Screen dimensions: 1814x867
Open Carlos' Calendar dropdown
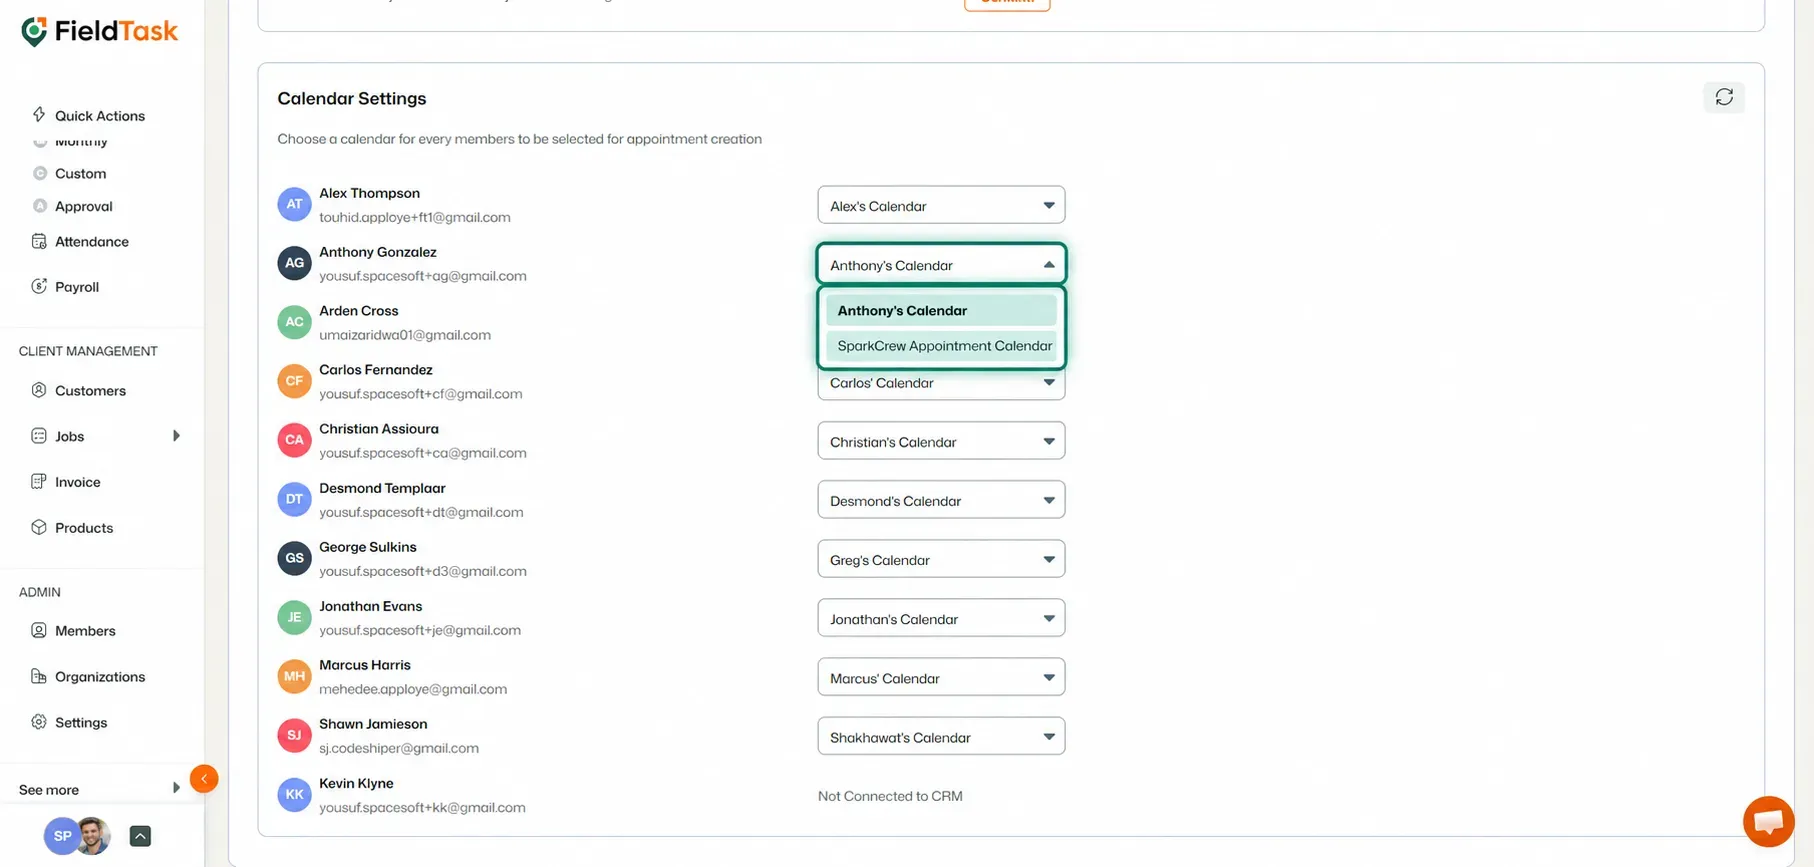pos(941,383)
